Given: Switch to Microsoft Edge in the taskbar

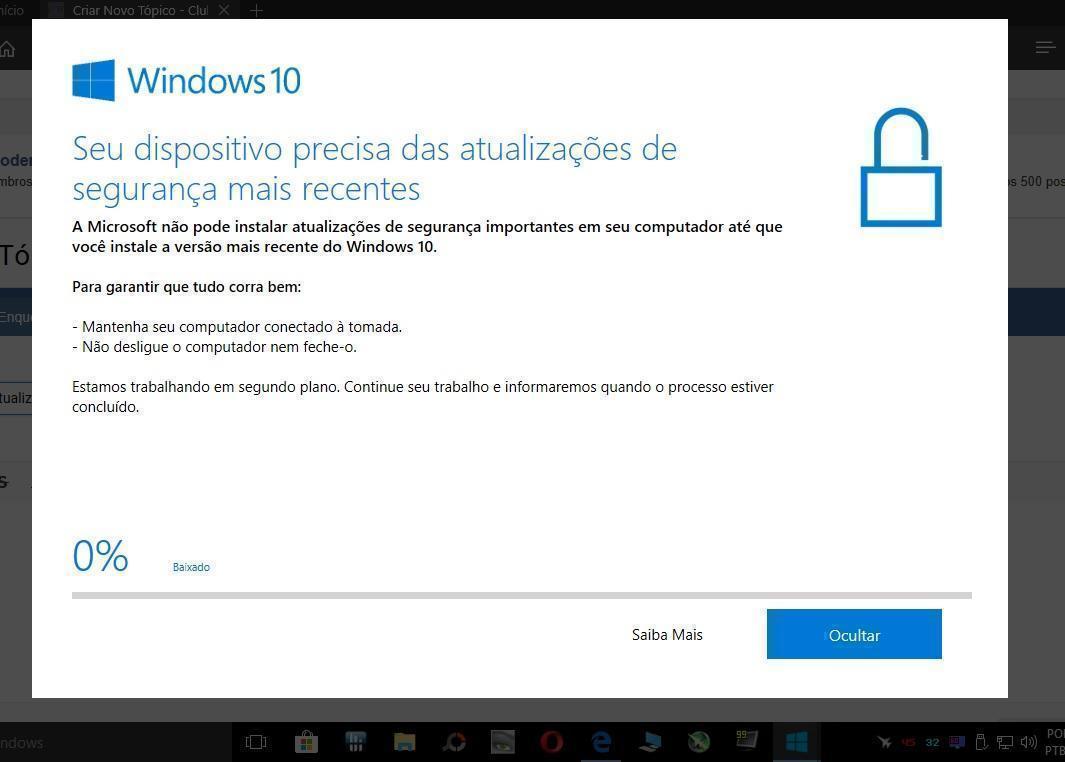Looking at the screenshot, I should coord(600,742).
